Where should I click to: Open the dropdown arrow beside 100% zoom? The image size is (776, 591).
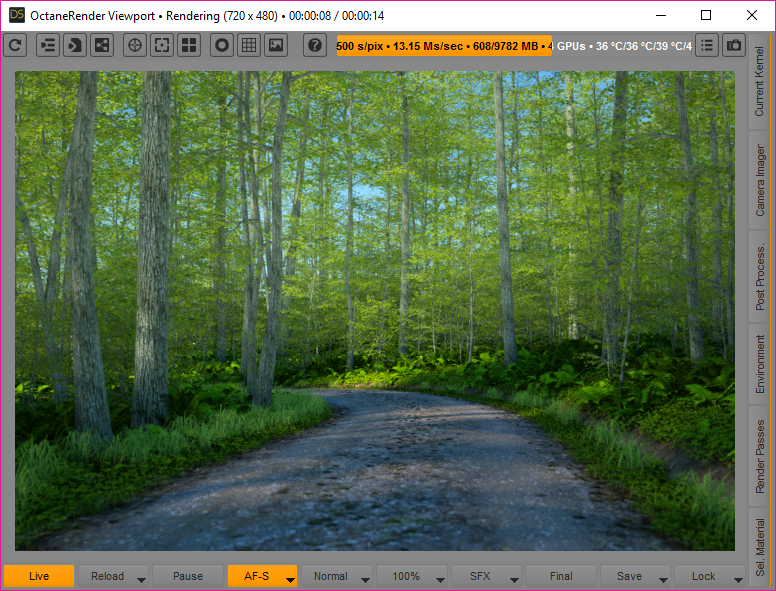click(x=440, y=579)
